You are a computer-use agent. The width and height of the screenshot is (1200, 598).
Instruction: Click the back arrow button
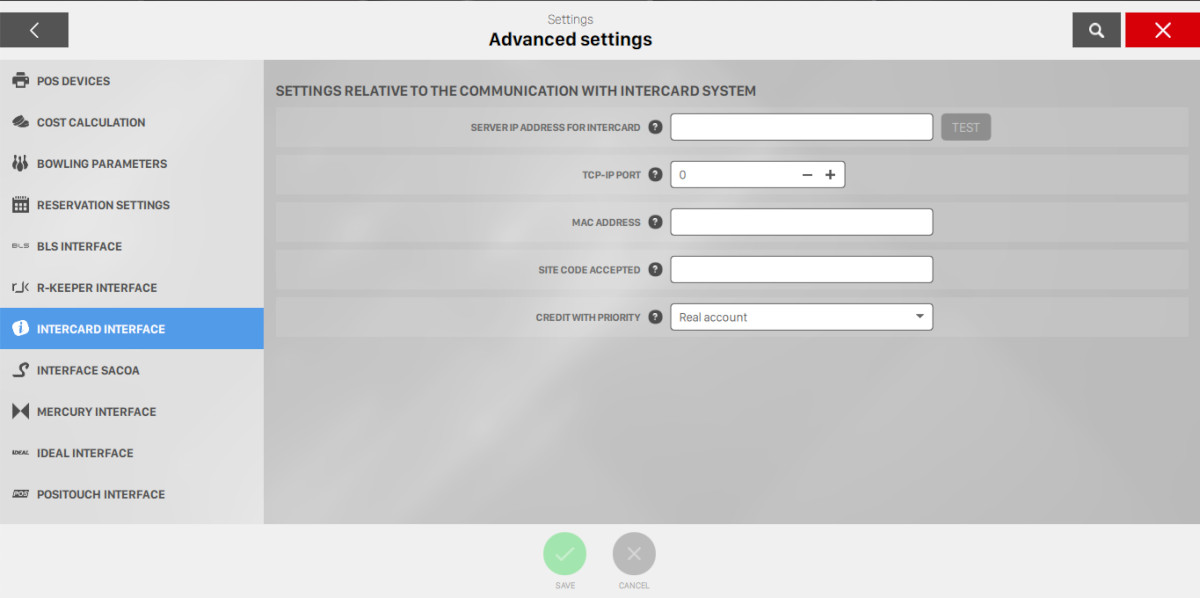tap(34, 30)
